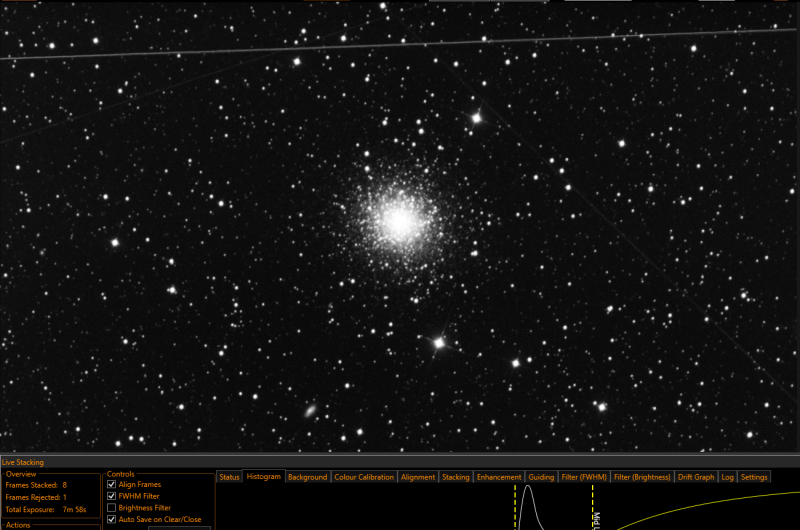Toggle Auto Save on Clear/Close
800x530 pixels.
pos(112,520)
